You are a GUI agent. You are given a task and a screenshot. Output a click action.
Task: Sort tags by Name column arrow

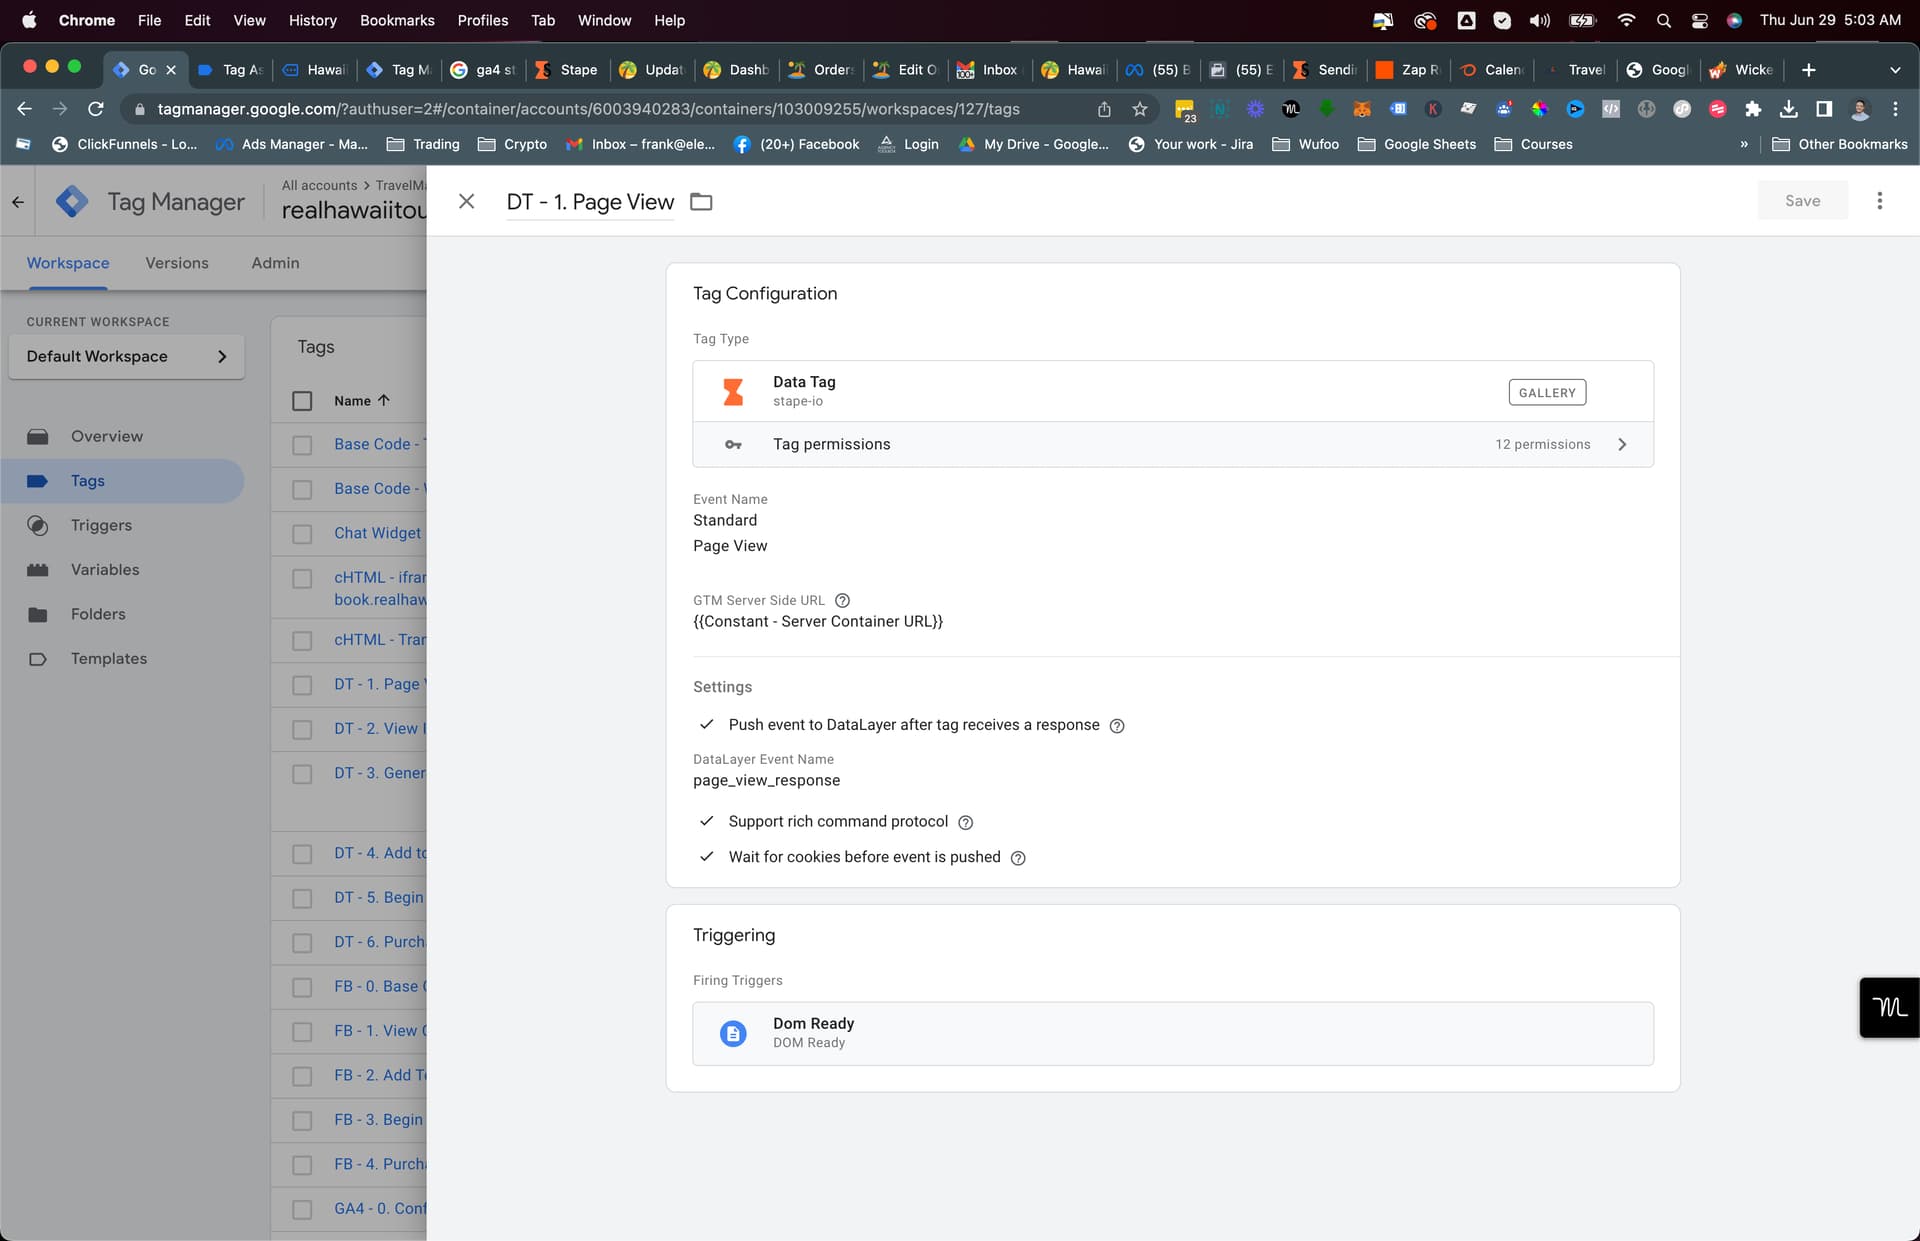[x=384, y=400]
